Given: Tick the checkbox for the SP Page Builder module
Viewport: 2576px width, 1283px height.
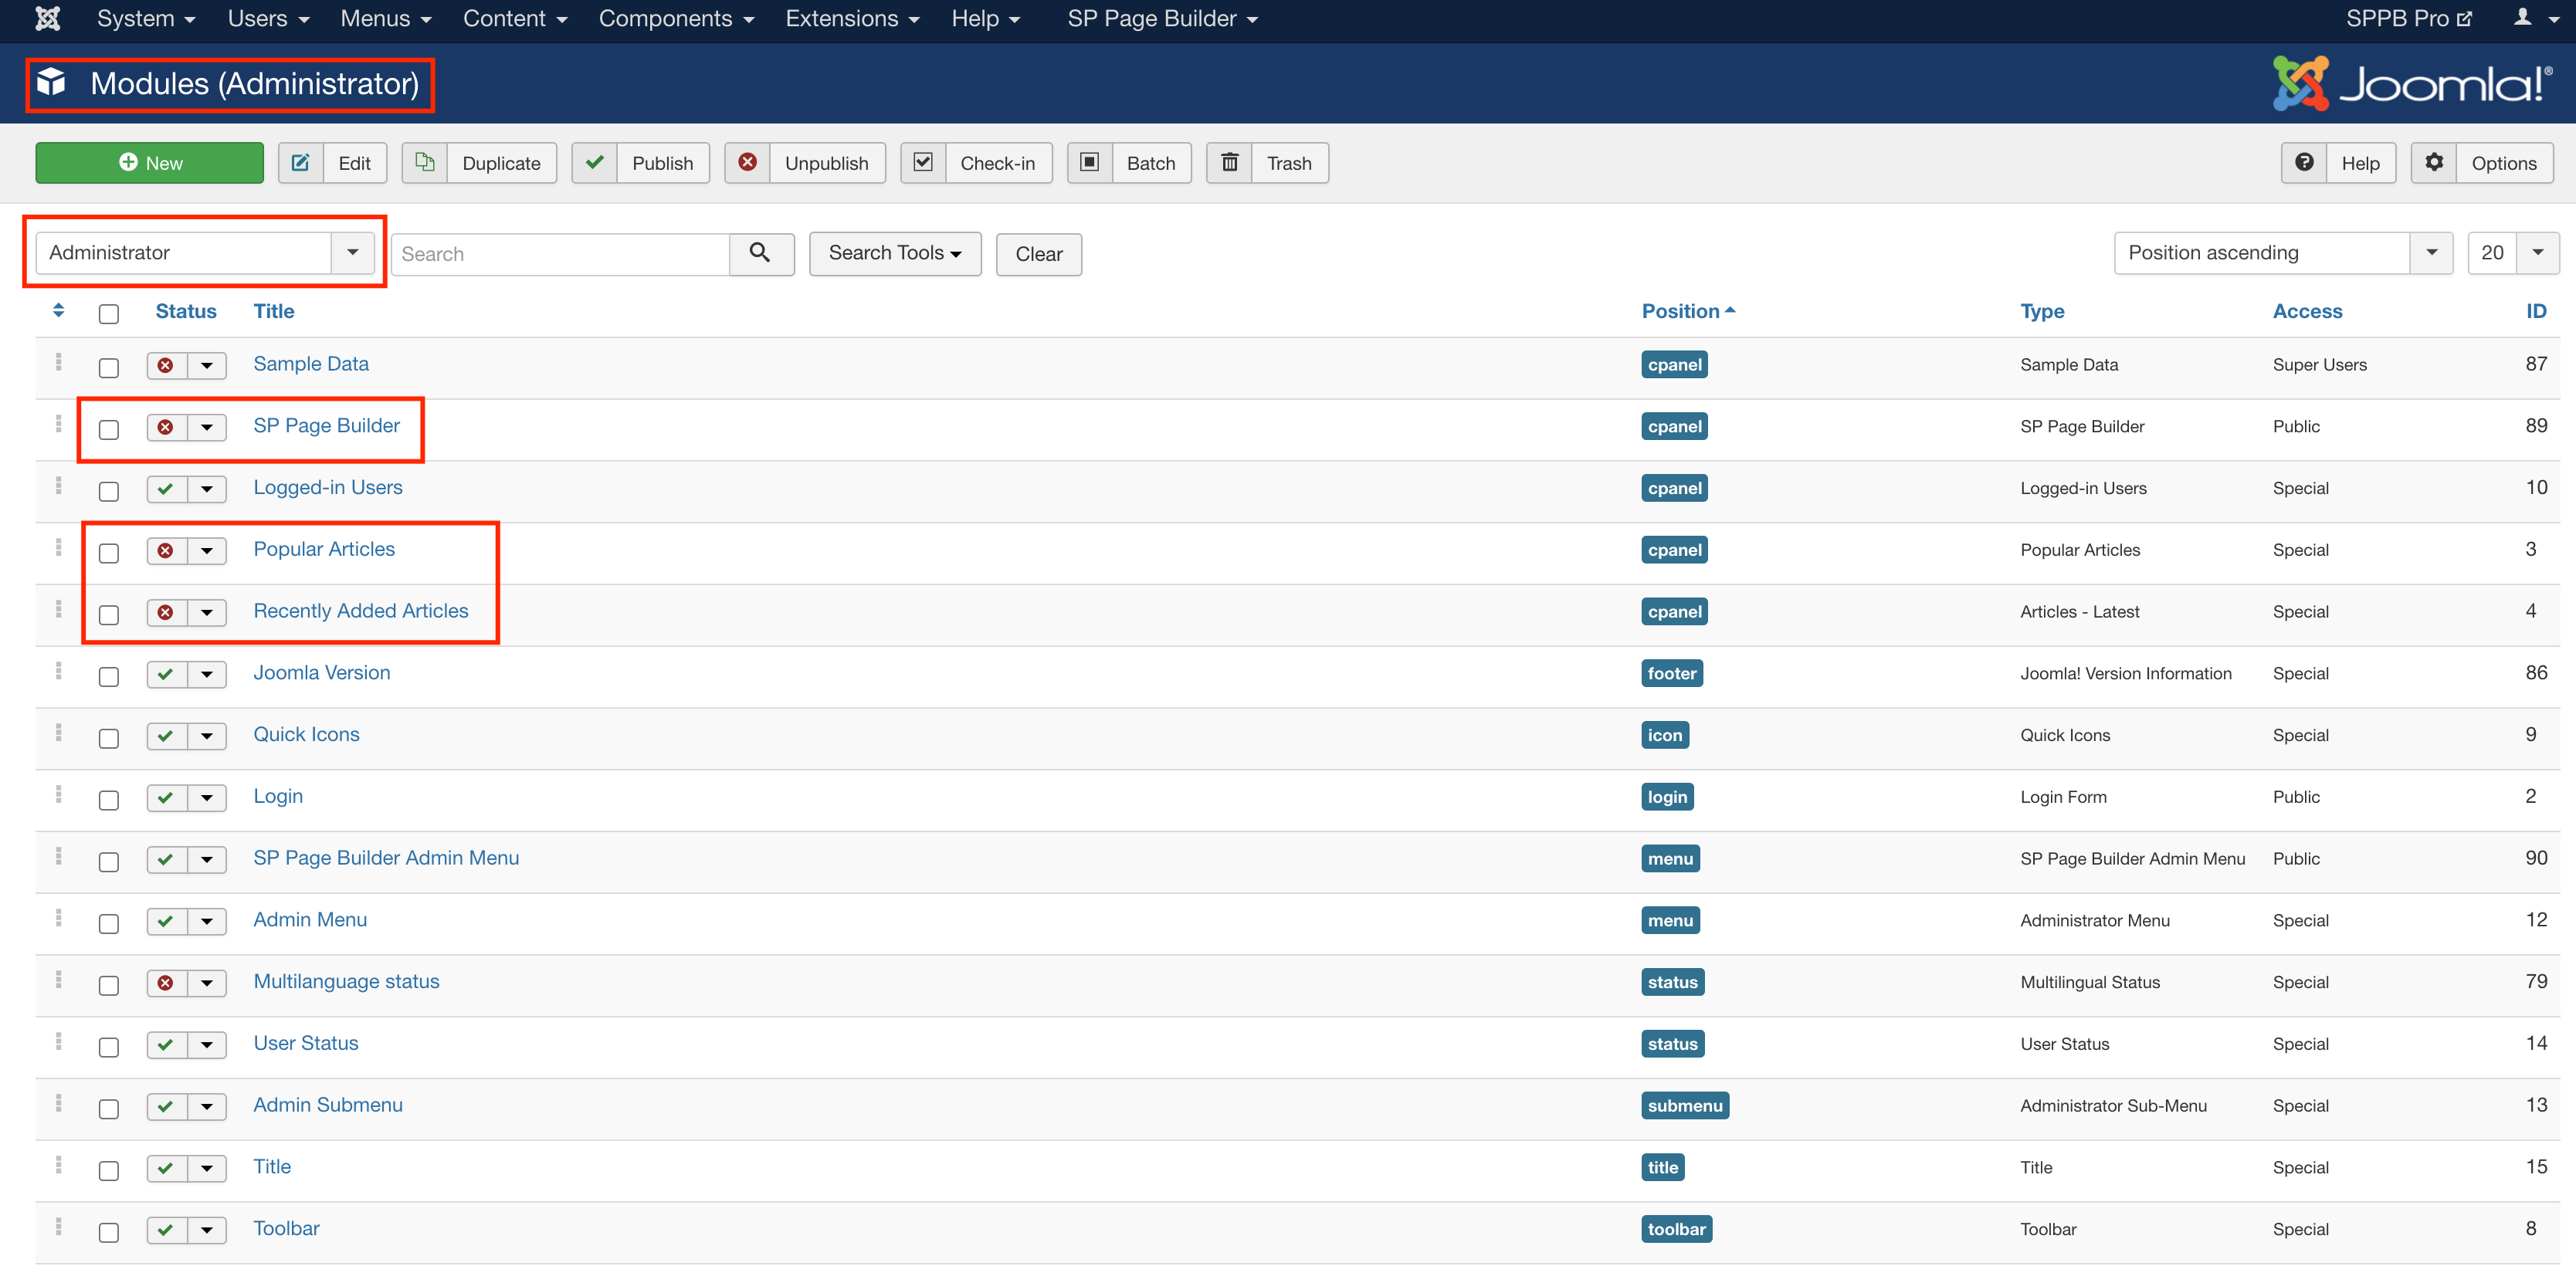Looking at the screenshot, I should [109, 429].
